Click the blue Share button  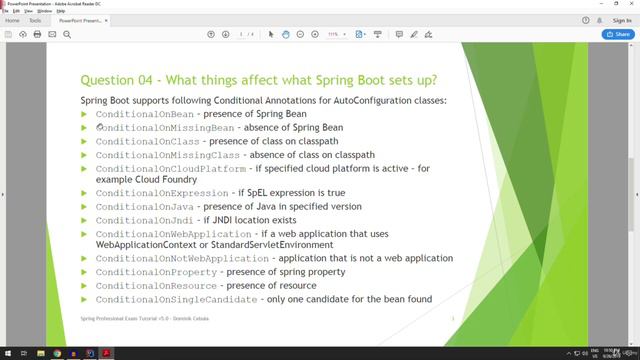click(x=618, y=34)
